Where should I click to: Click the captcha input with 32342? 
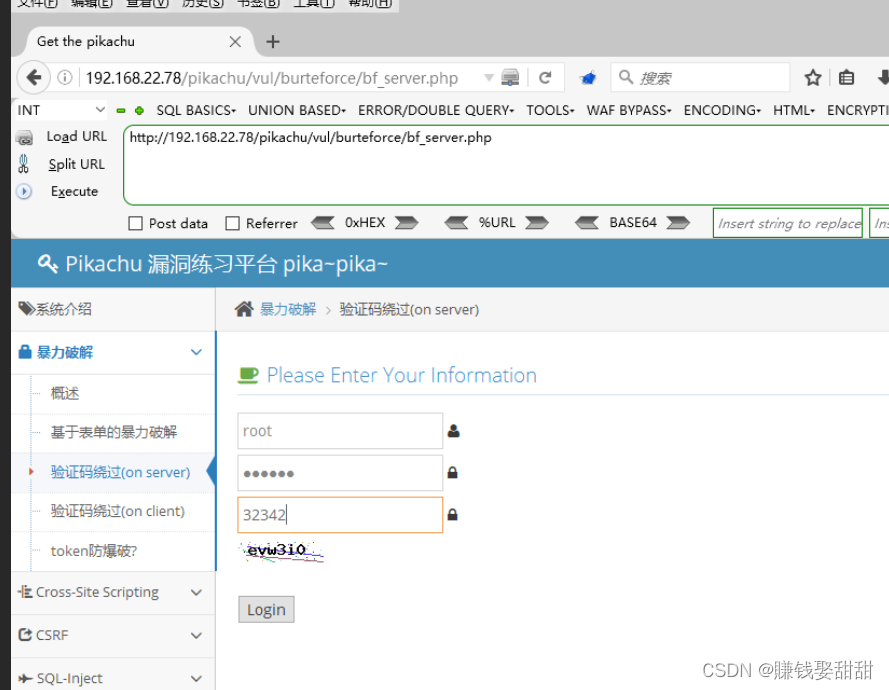[340, 515]
